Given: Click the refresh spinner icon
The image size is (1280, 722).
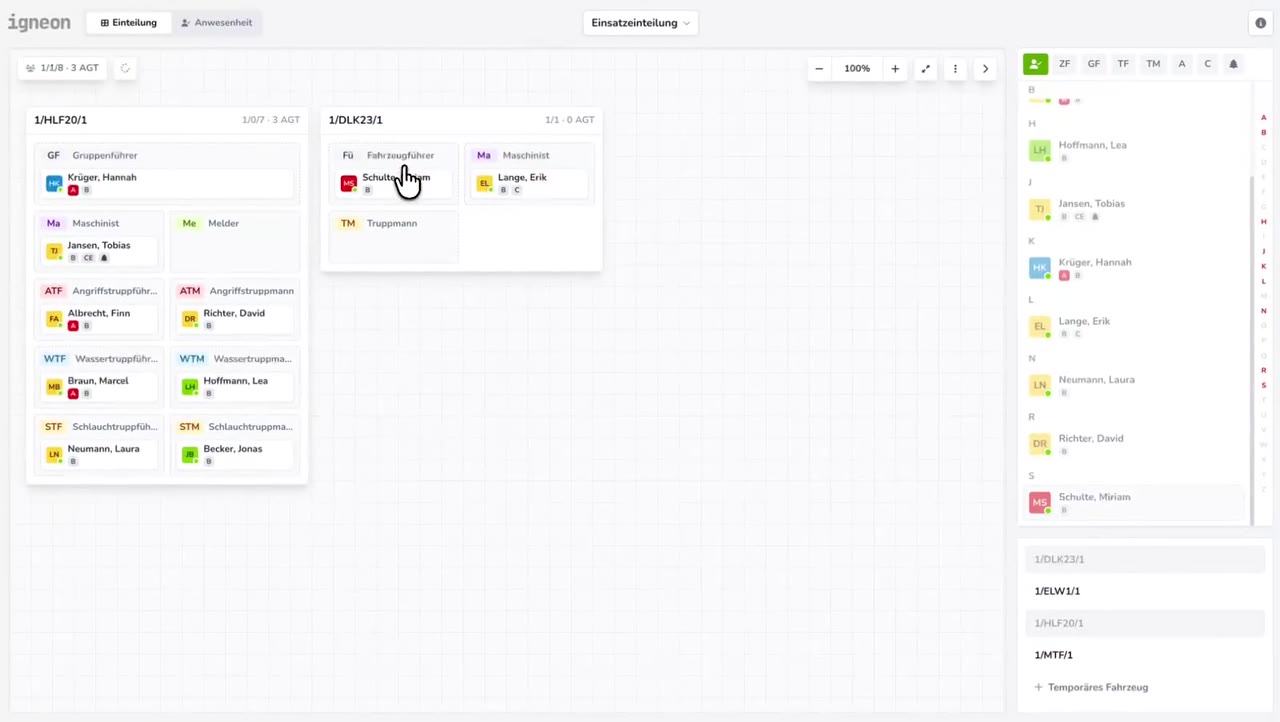Looking at the screenshot, I should coord(125,68).
